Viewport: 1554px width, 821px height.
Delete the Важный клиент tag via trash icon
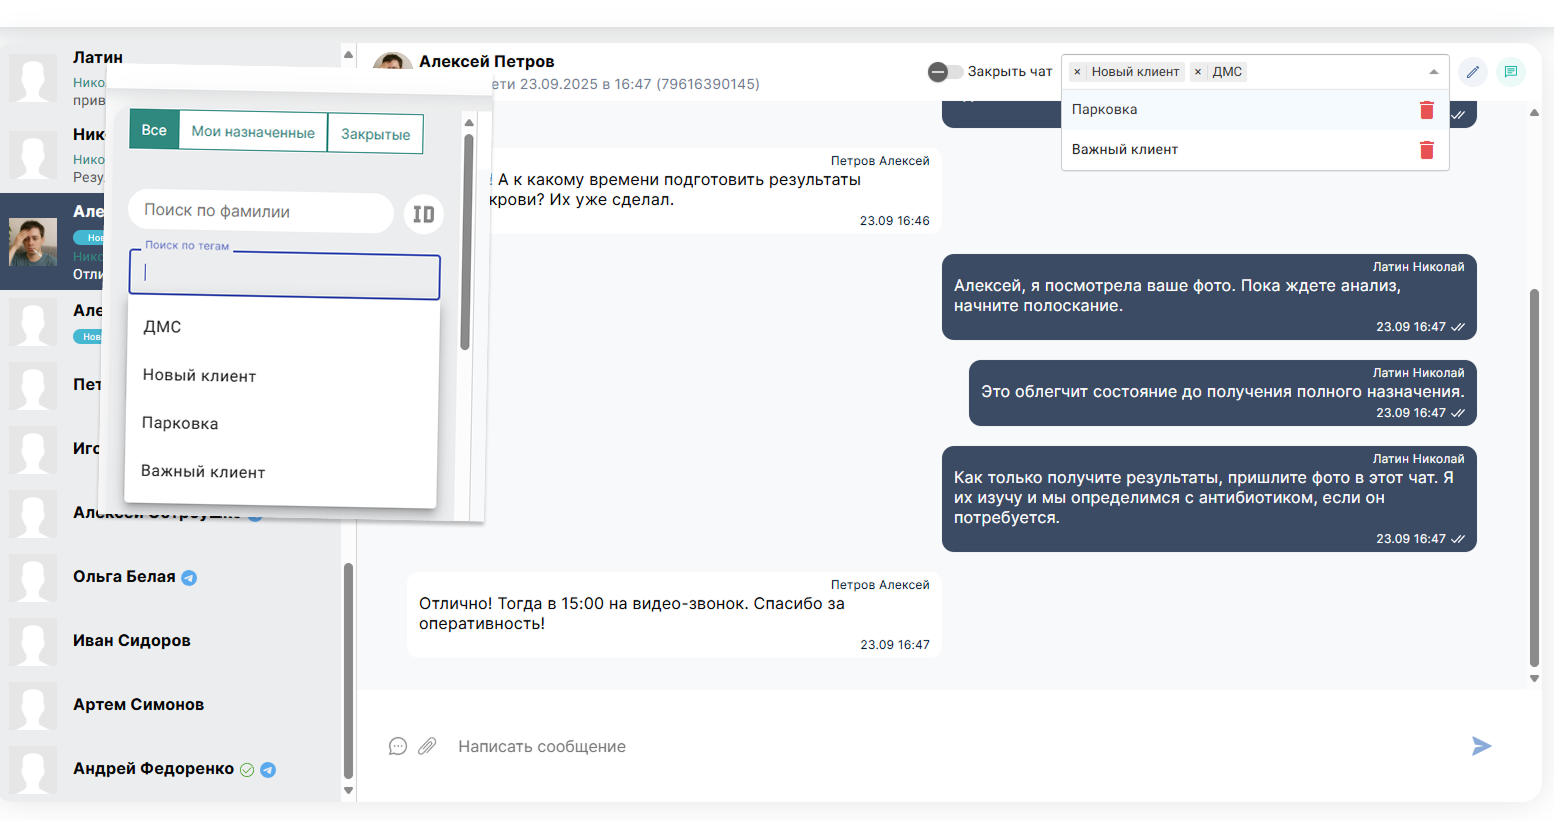1426,150
